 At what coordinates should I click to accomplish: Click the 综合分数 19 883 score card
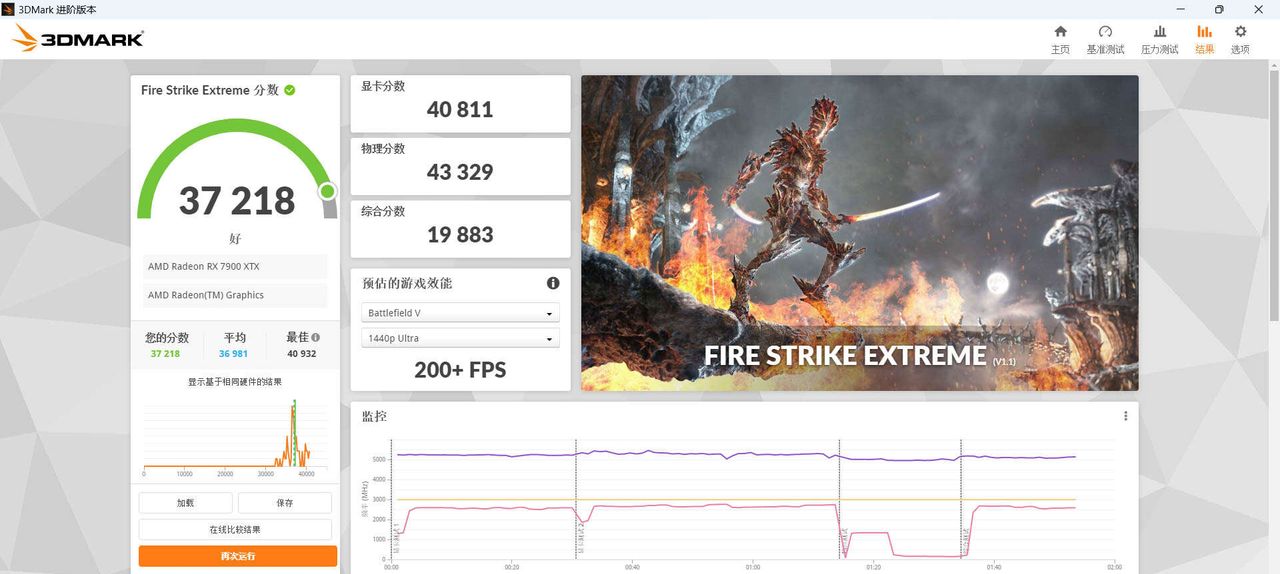point(460,229)
